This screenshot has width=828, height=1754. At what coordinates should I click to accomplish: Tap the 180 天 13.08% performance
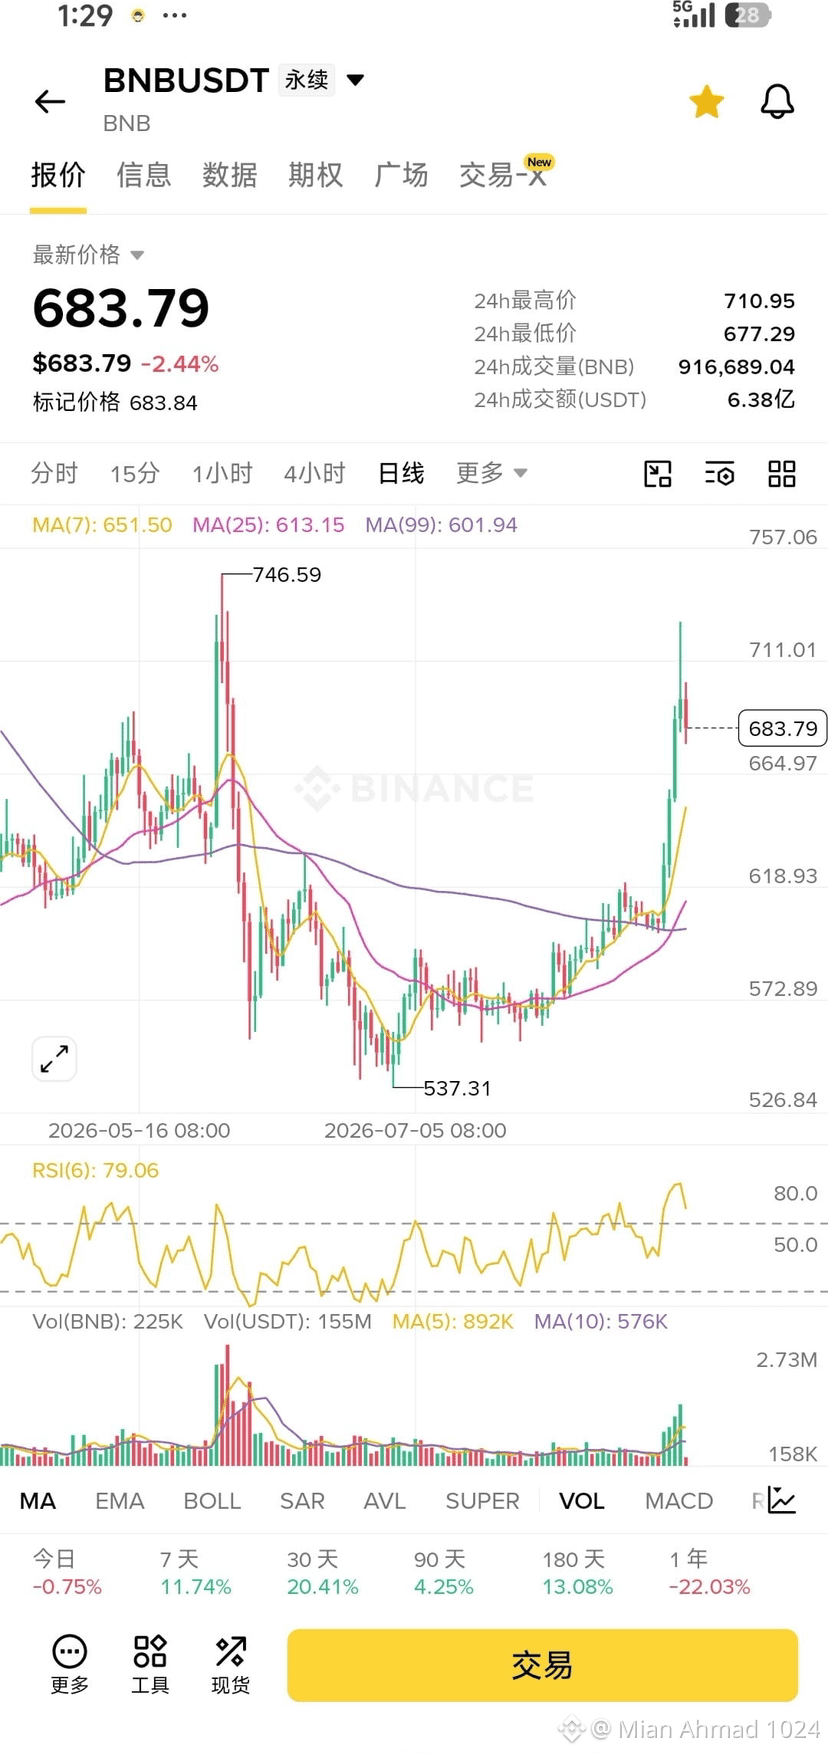coord(577,1573)
